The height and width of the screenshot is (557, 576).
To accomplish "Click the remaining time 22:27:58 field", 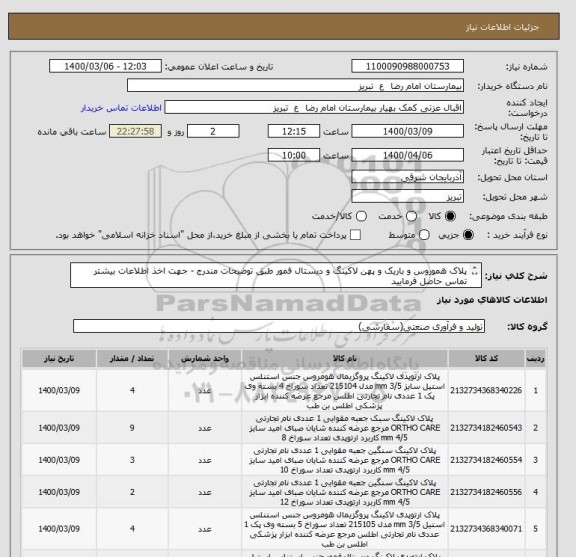I will click(x=135, y=131).
